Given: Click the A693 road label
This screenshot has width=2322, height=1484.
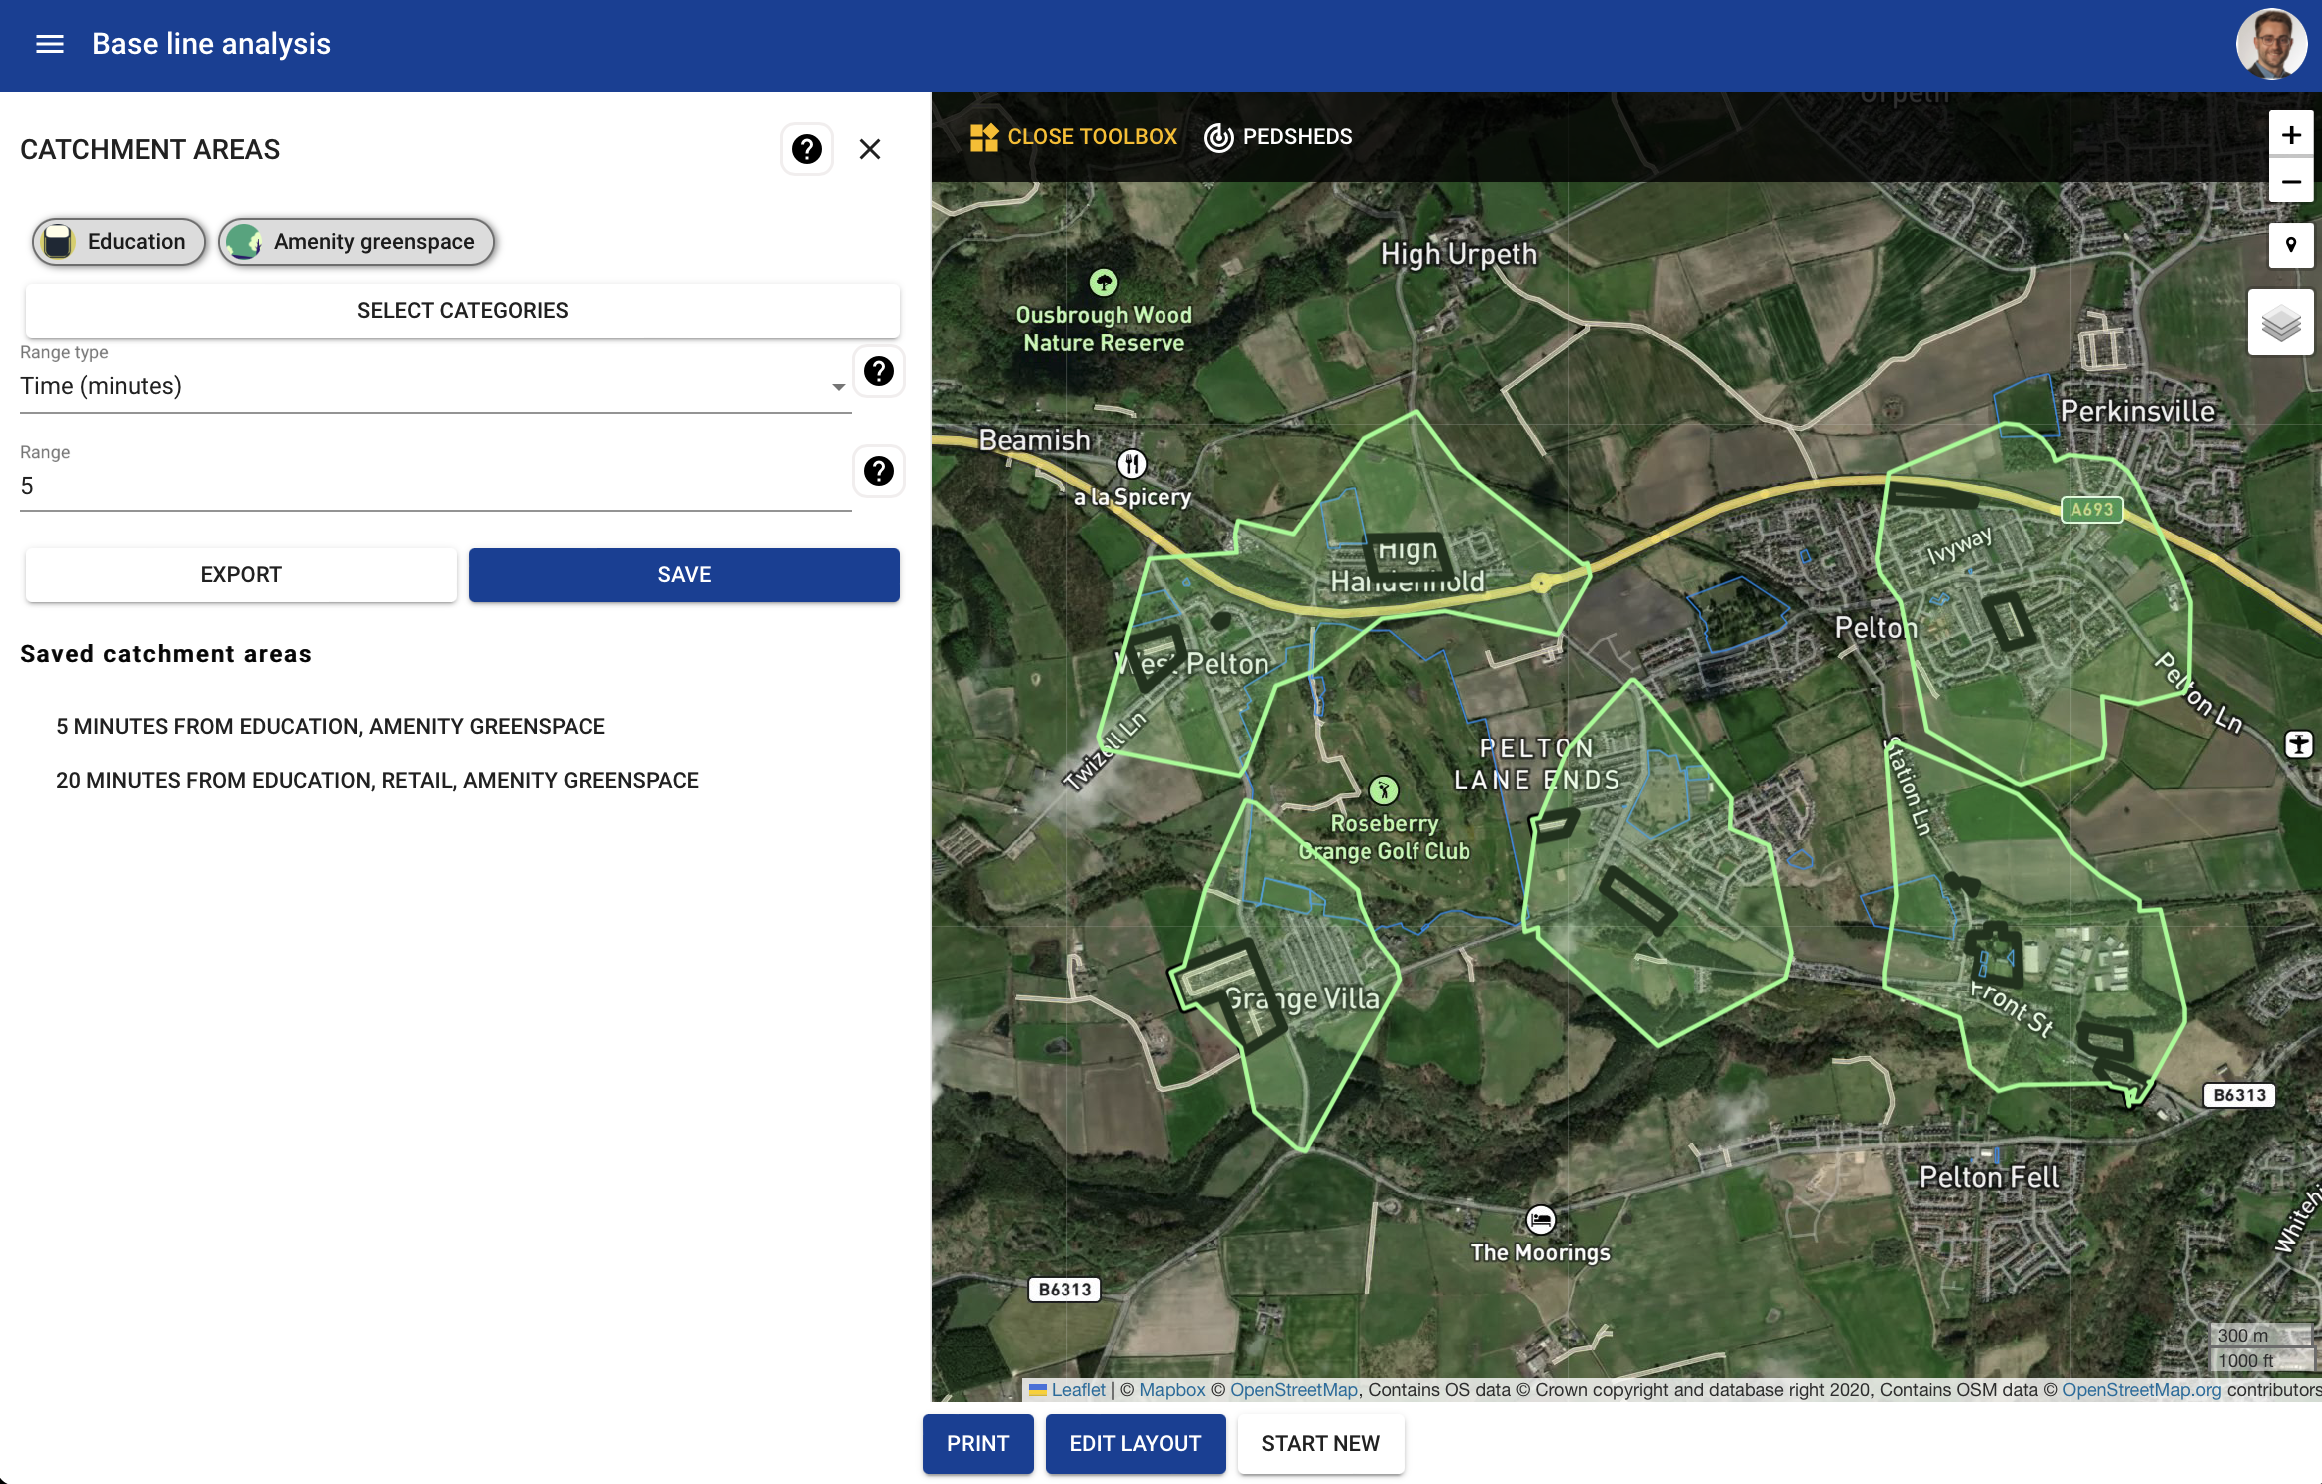Looking at the screenshot, I should coord(2092,510).
